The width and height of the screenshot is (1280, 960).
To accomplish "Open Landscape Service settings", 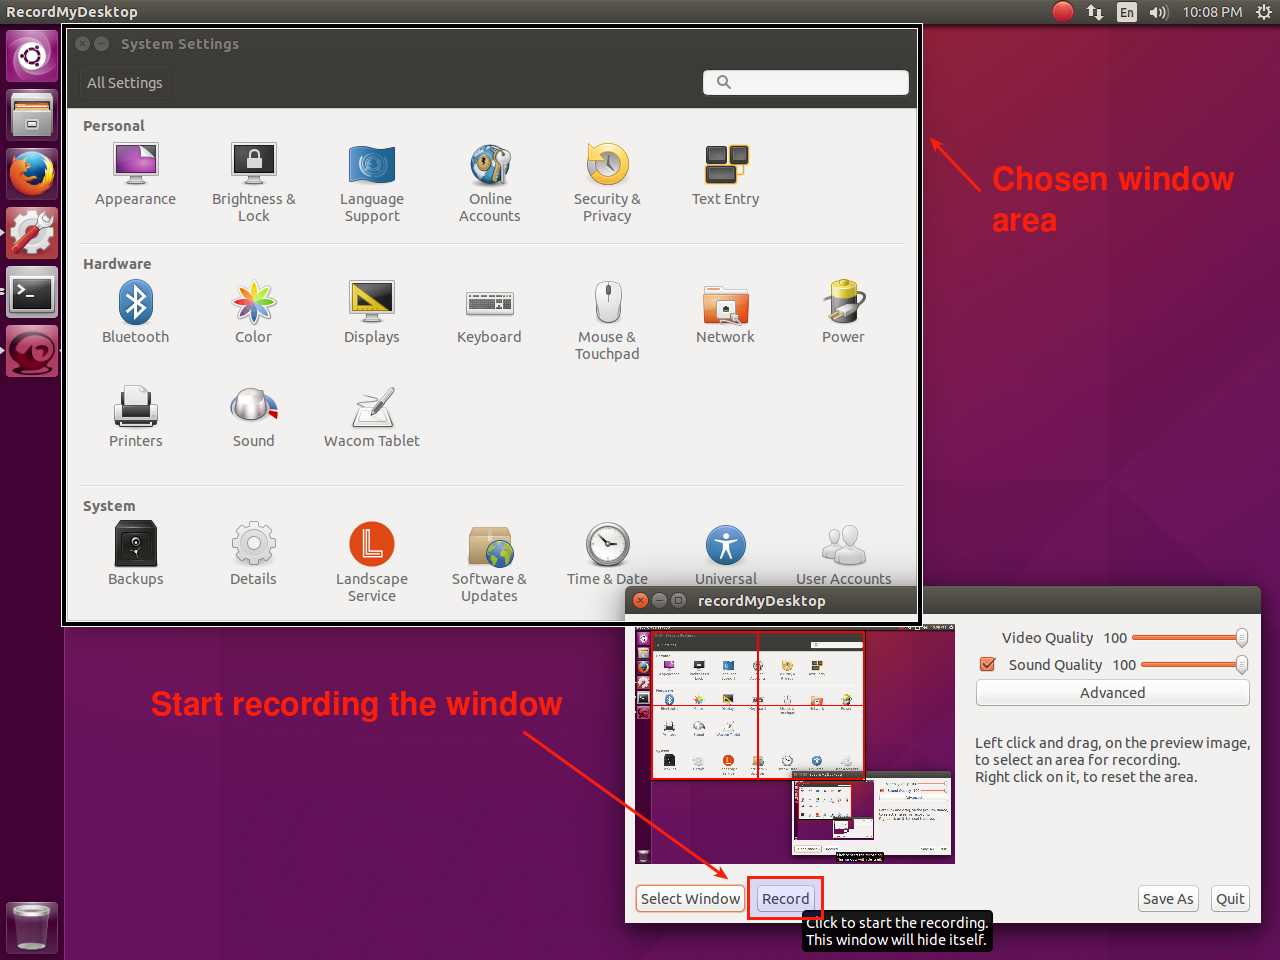I will click(371, 562).
